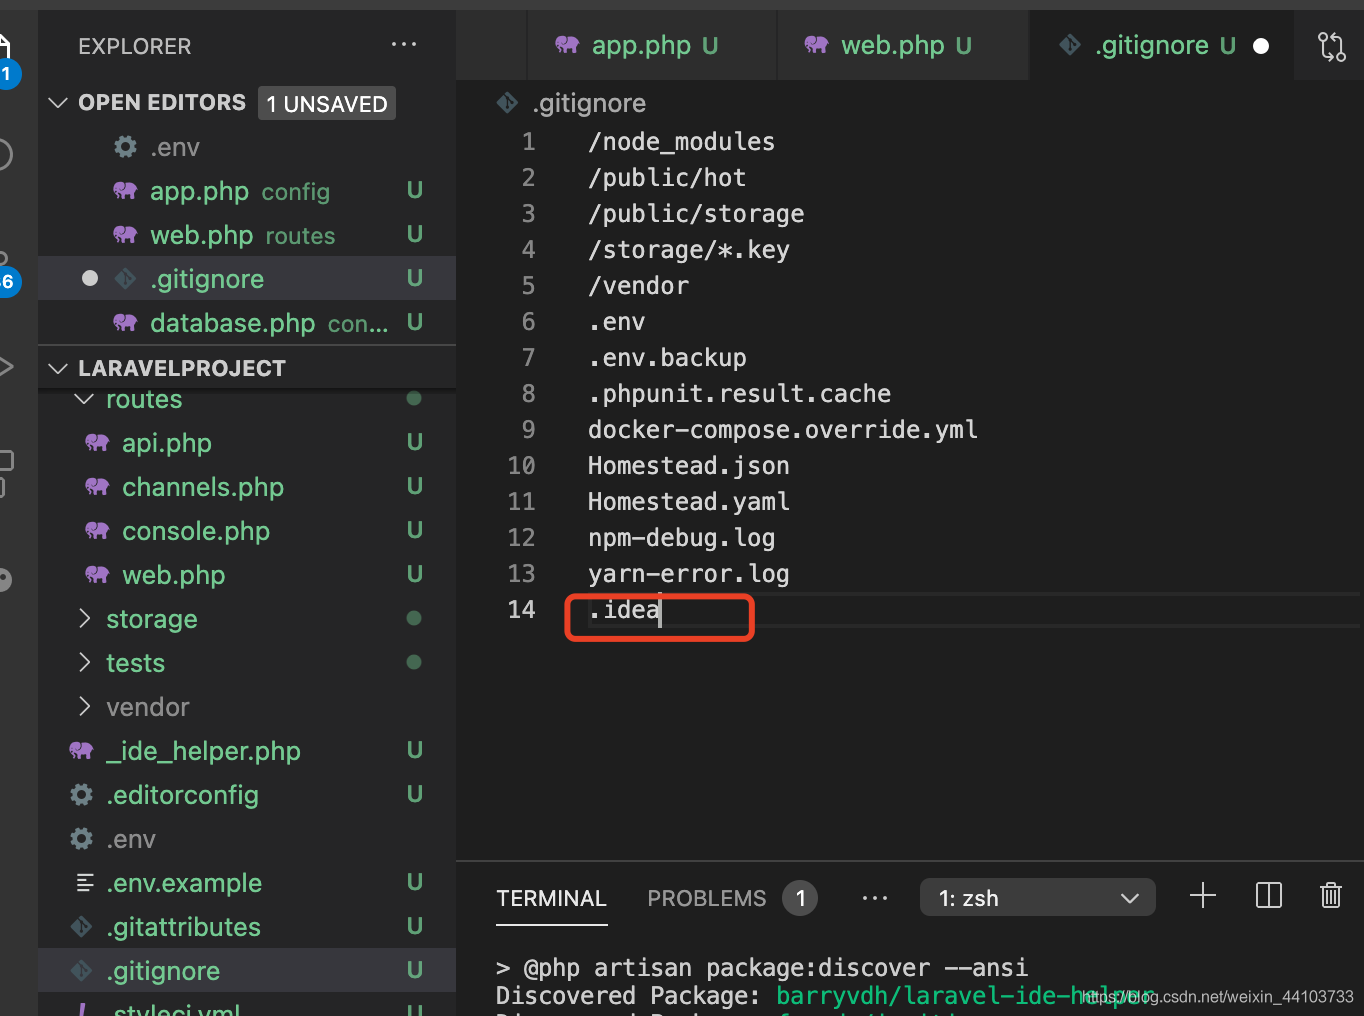Click unsaved dot on .gitignore tab
1364x1016 pixels.
coord(1261,46)
